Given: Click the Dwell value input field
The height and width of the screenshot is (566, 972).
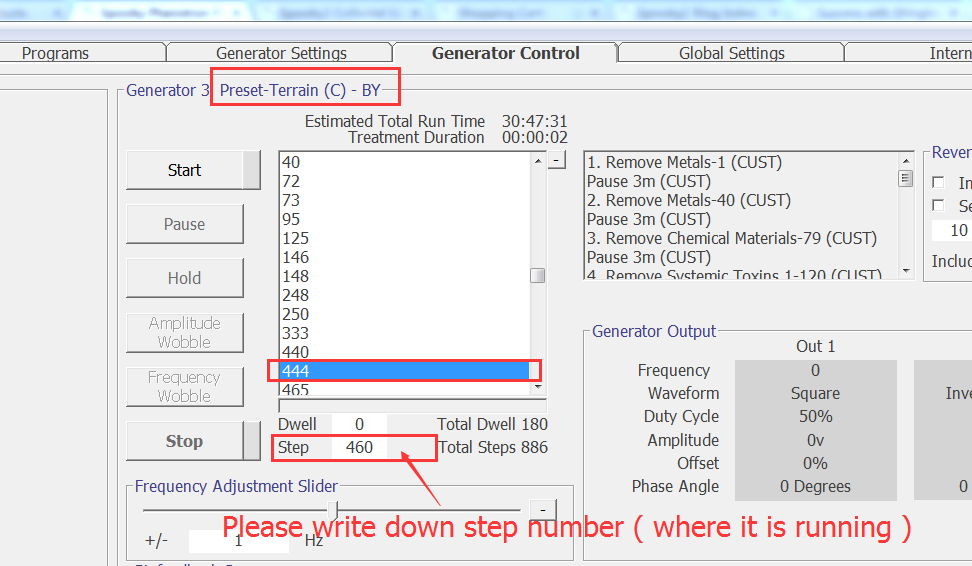Looking at the screenshot, I should (359, 424).
